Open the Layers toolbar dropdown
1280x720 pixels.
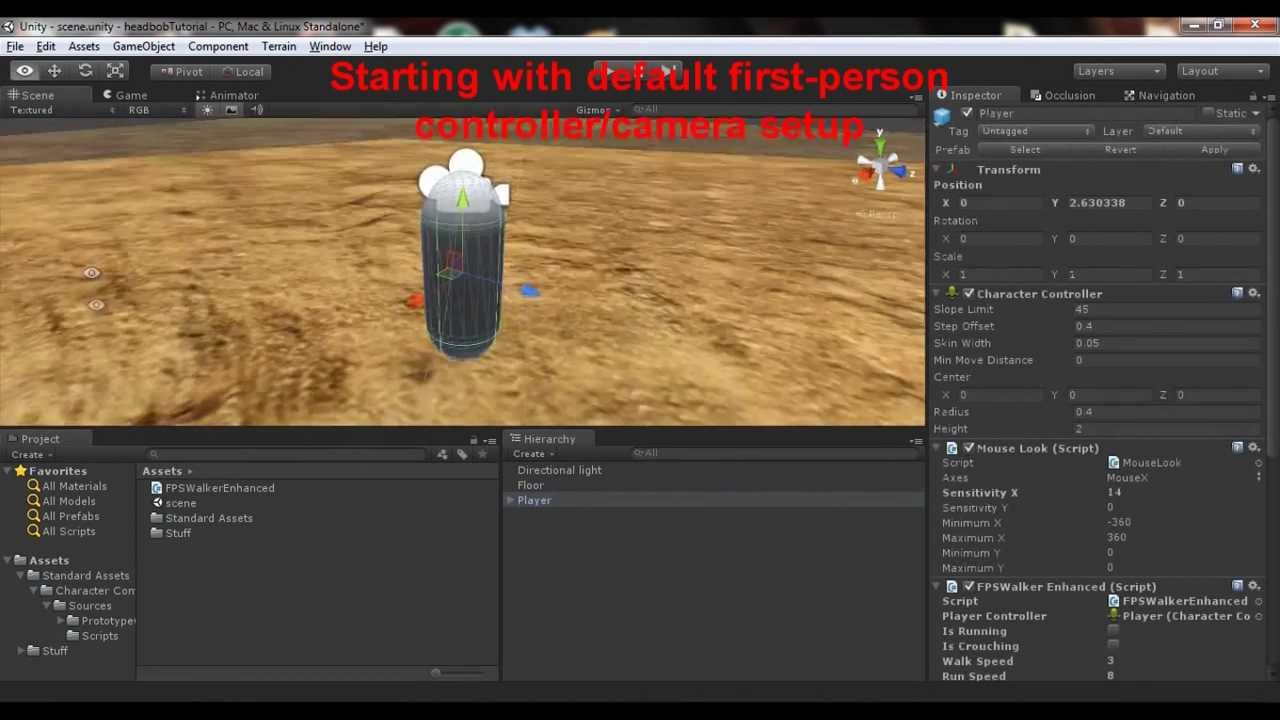pos(1119,71)
